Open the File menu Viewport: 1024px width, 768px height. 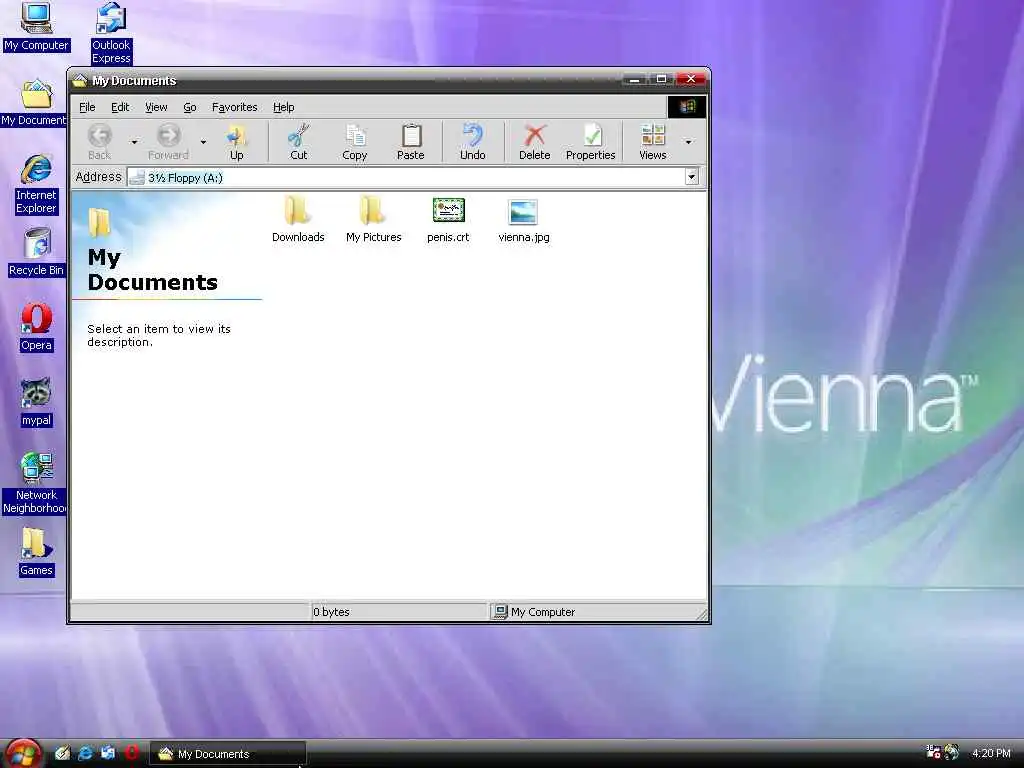point(88,107)
